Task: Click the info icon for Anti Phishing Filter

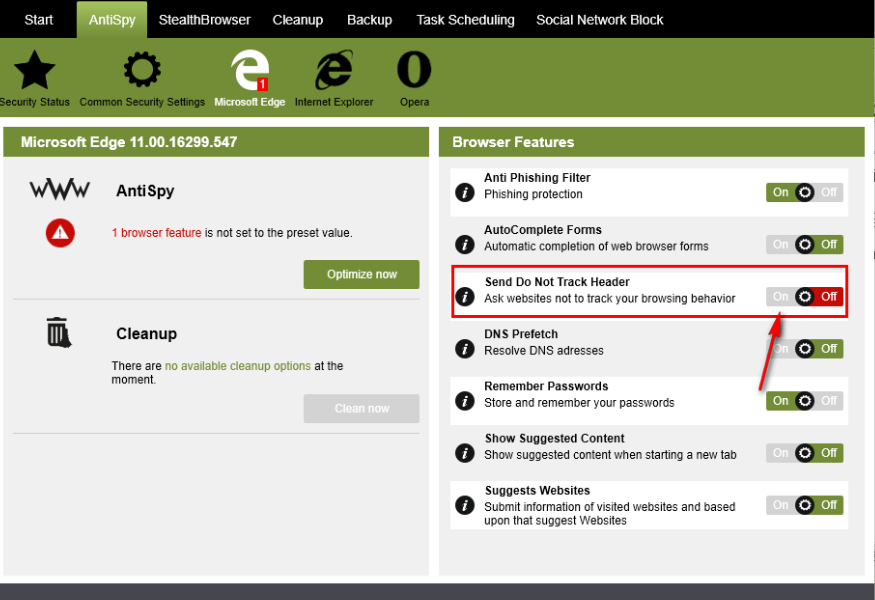Action: pos(465,193)
